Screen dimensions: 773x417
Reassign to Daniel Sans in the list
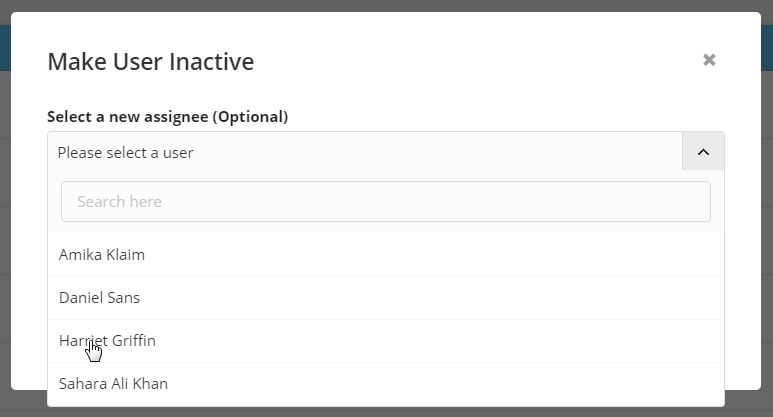pyautogui.click(x=386, y=298)
